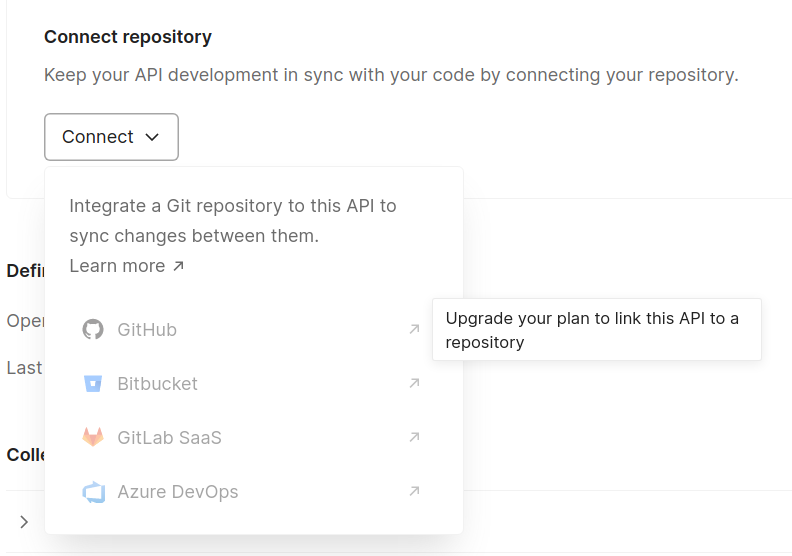Open the Connect dropdown button
Screen dimensions: 792x556
tap(111, 137)
